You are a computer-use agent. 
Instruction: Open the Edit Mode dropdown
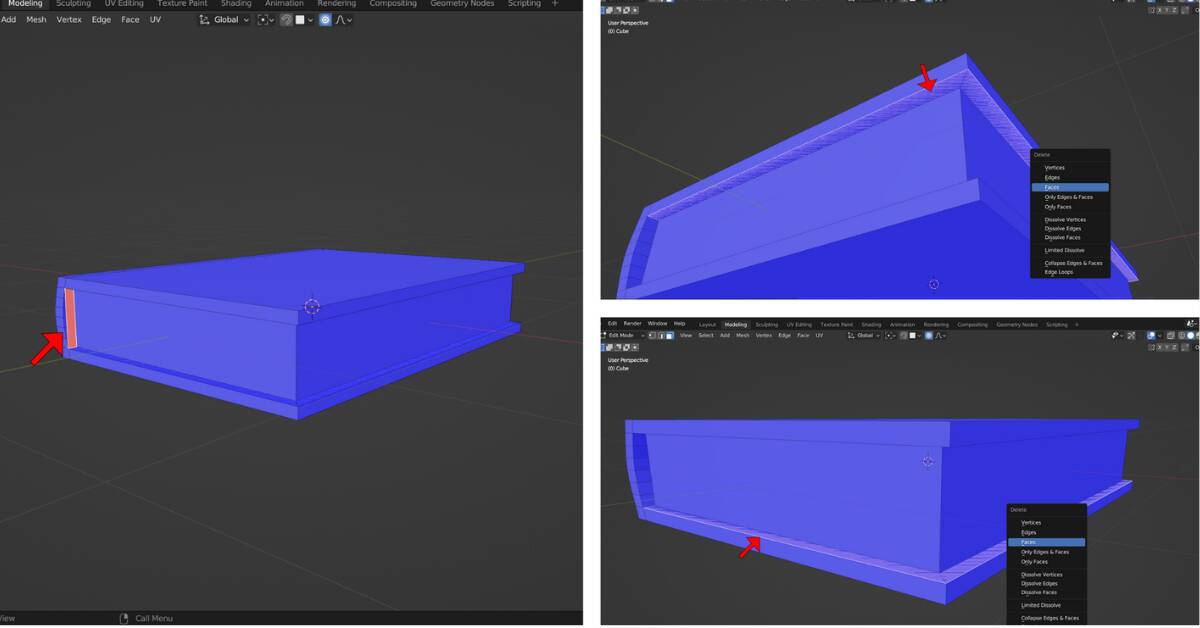point(625,335)
